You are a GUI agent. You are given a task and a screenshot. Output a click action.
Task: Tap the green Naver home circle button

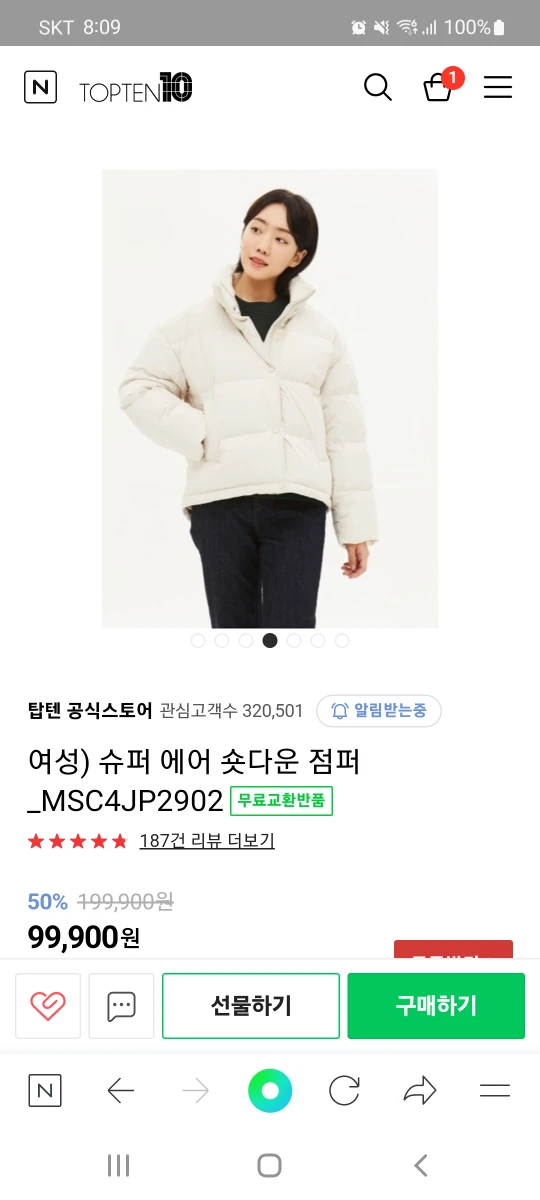pos(270,1091)
